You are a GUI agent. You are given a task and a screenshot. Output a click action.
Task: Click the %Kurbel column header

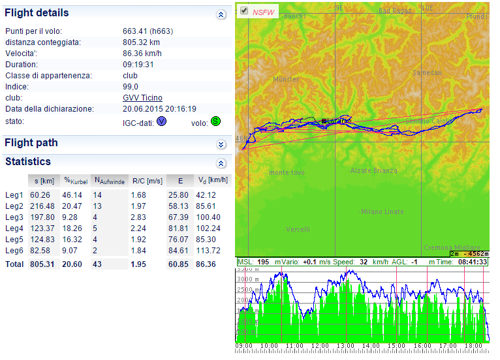76,181
